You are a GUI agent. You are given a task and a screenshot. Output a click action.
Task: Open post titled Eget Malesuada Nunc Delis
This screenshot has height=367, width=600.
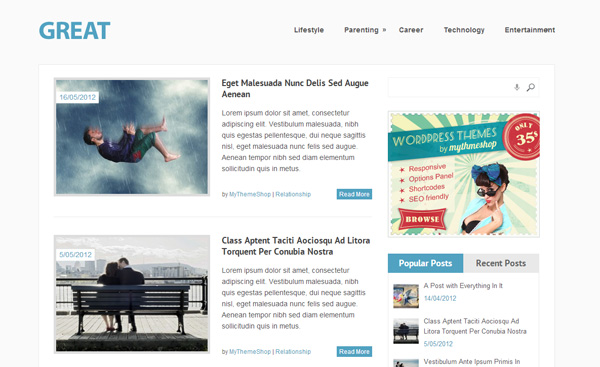pyautogui.click(x=295, y=88)
